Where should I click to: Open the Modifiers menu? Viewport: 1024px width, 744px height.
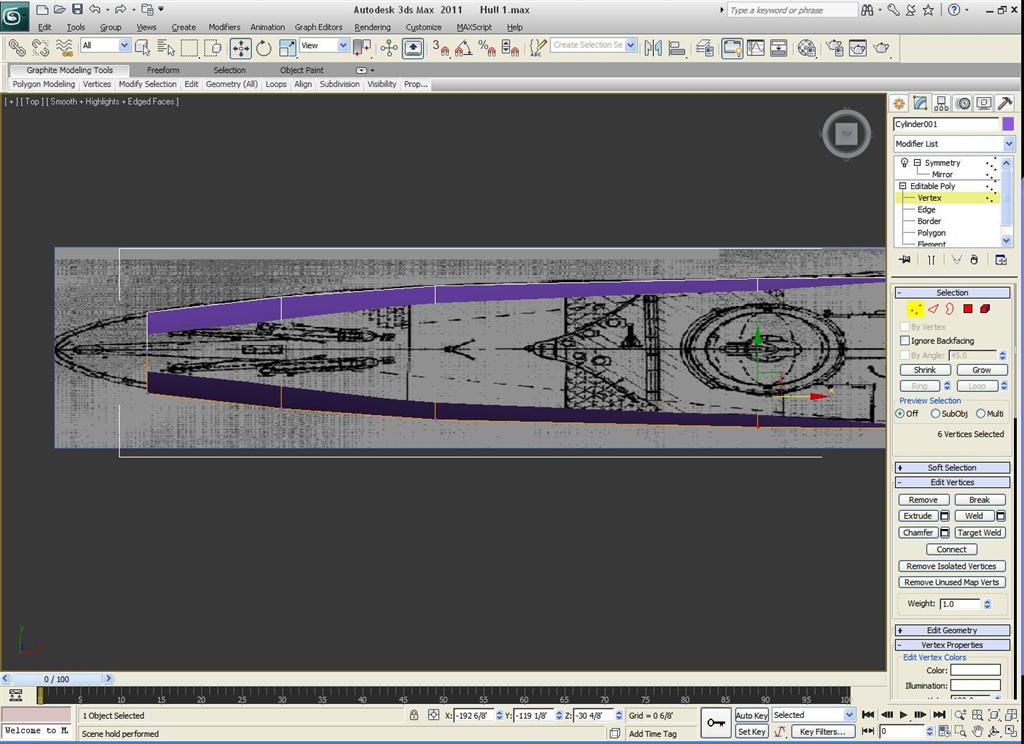224,27
